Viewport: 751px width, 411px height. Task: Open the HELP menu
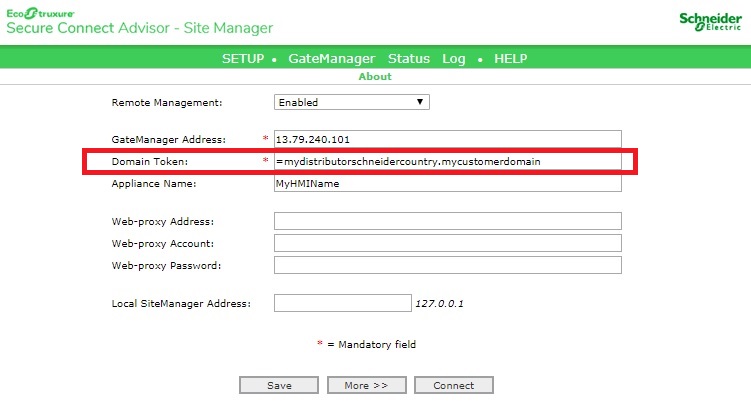[x=511, y=58]
